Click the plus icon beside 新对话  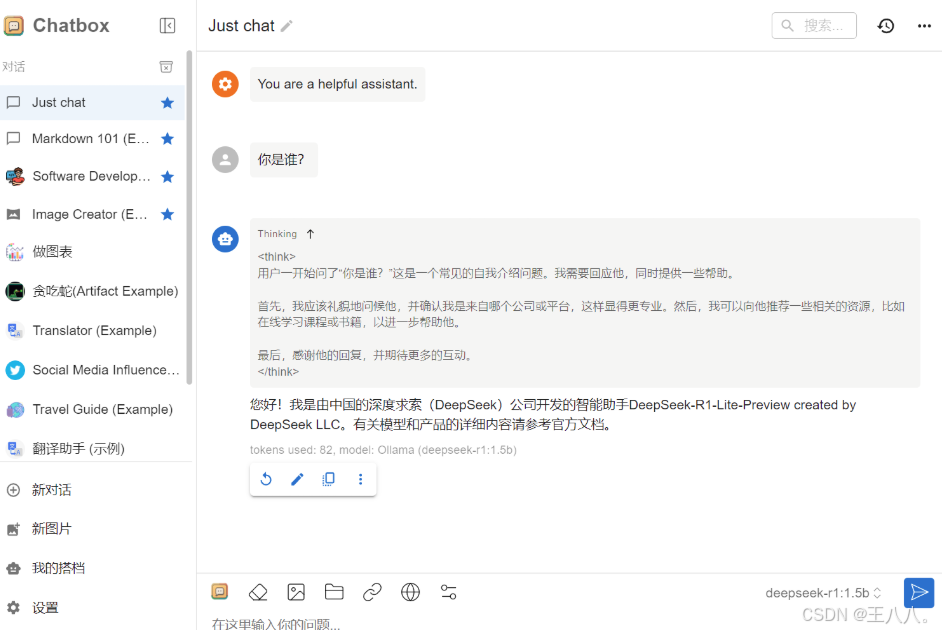pyautogui.click(x=13, y=490)
